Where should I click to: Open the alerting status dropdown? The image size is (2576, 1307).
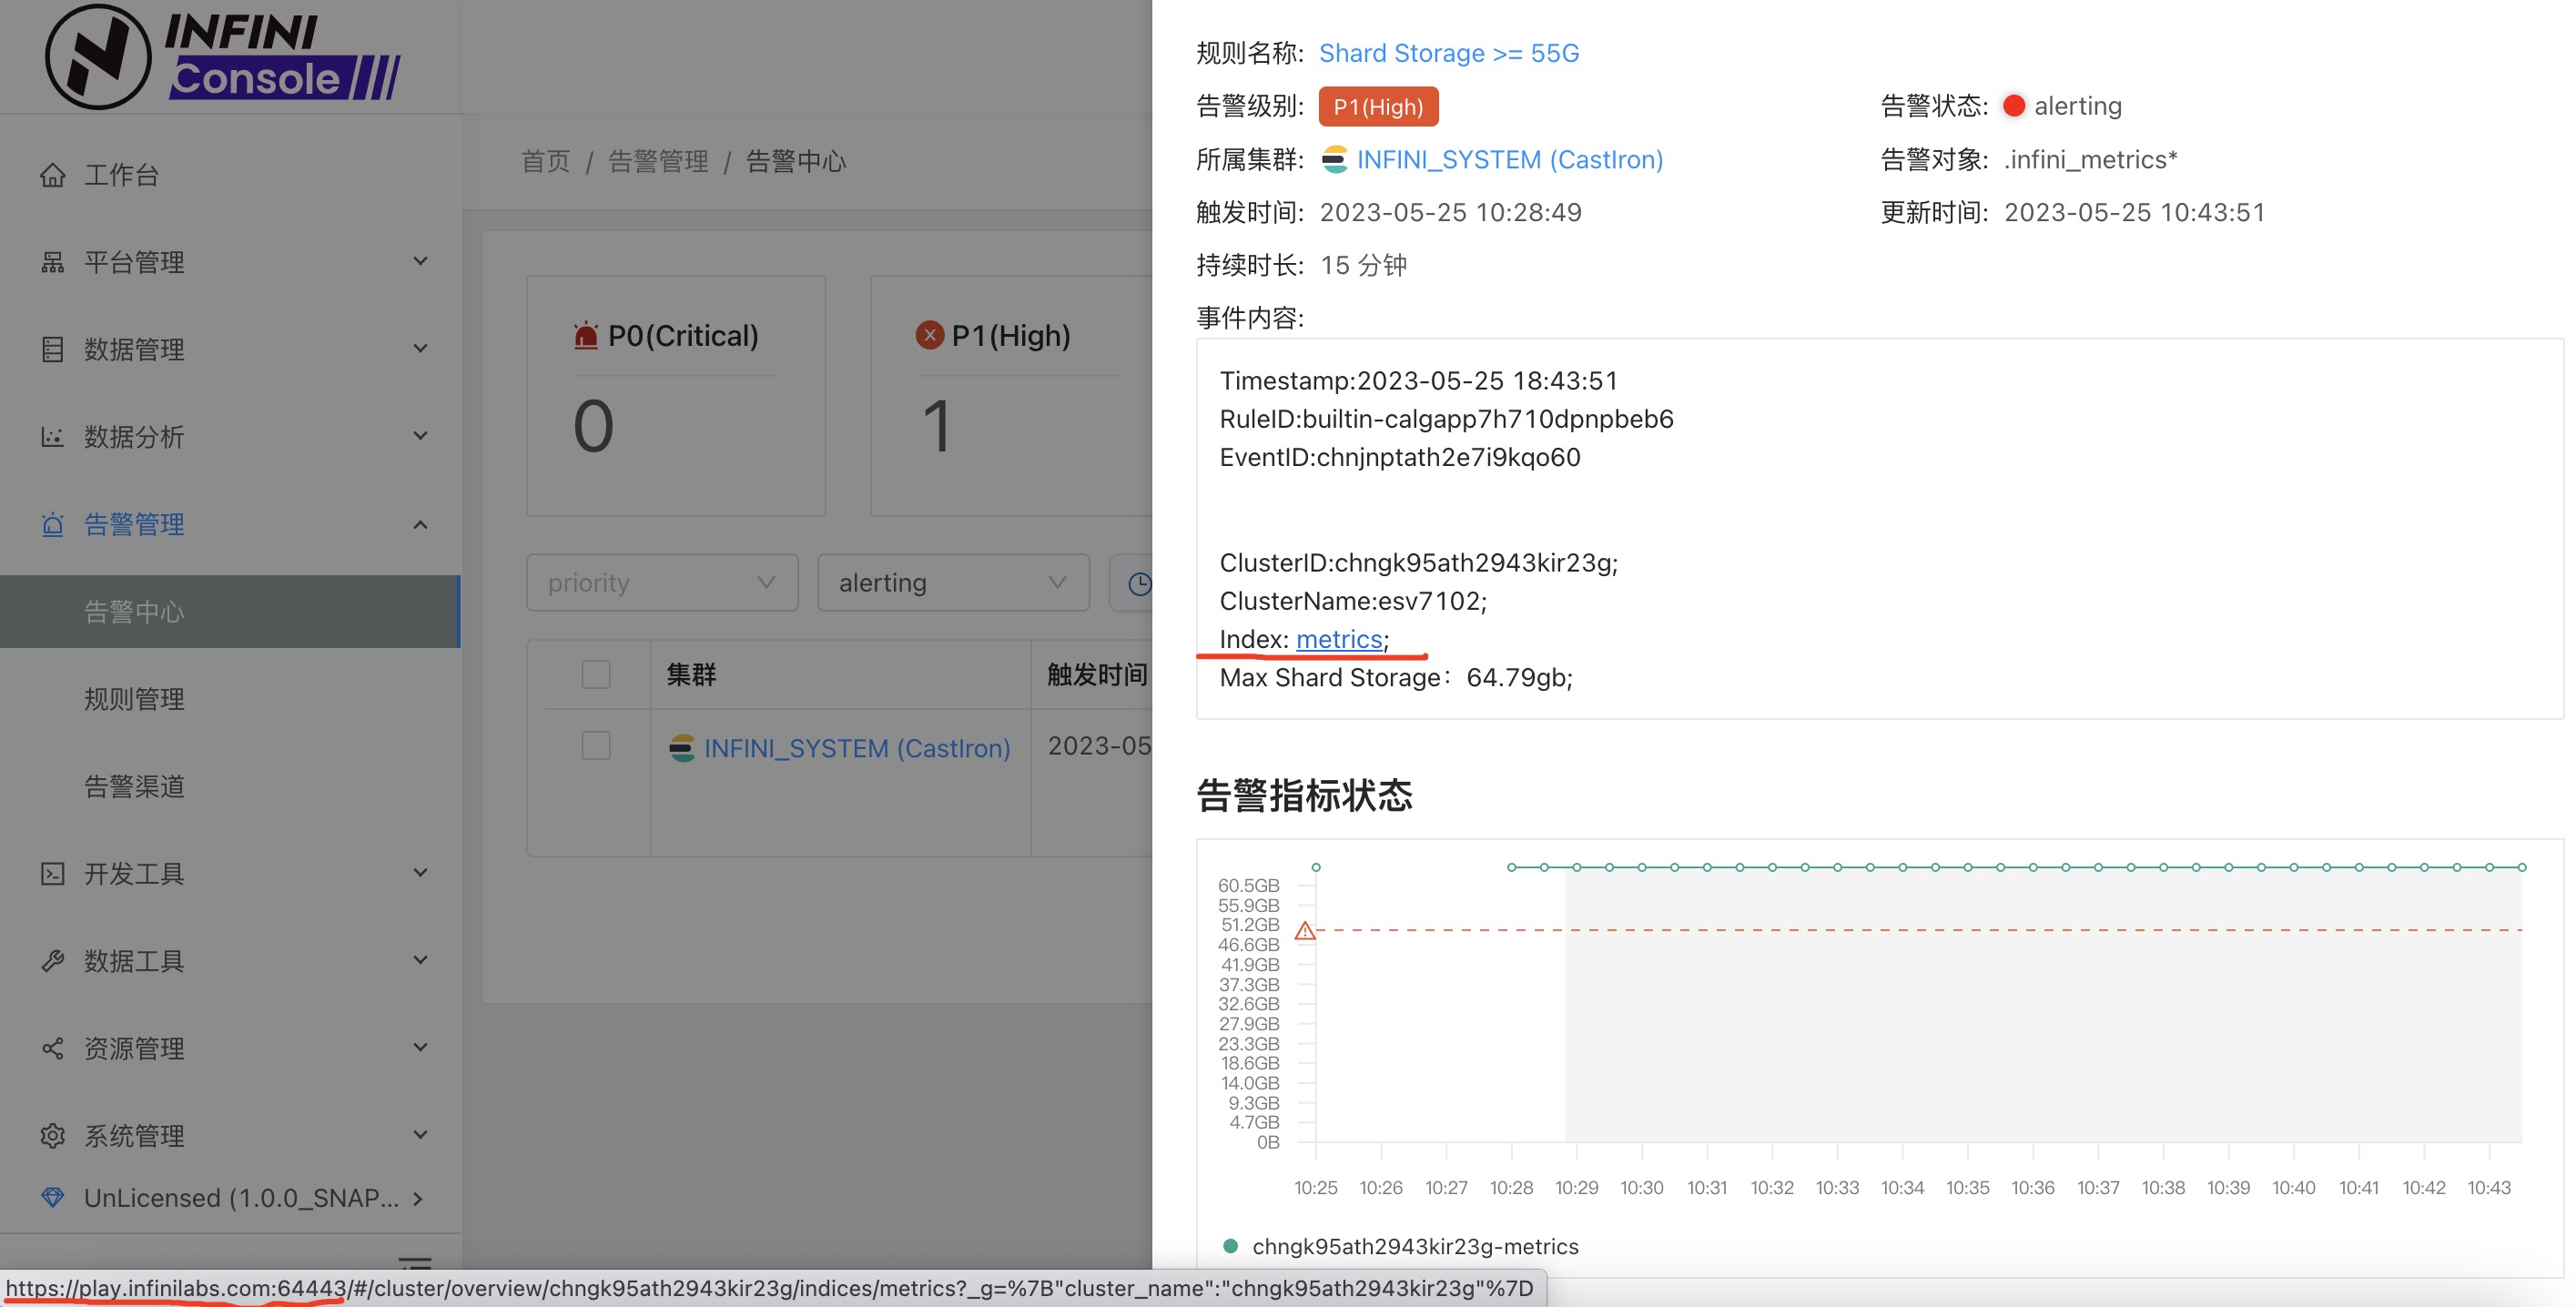click(x=952, y=583)
